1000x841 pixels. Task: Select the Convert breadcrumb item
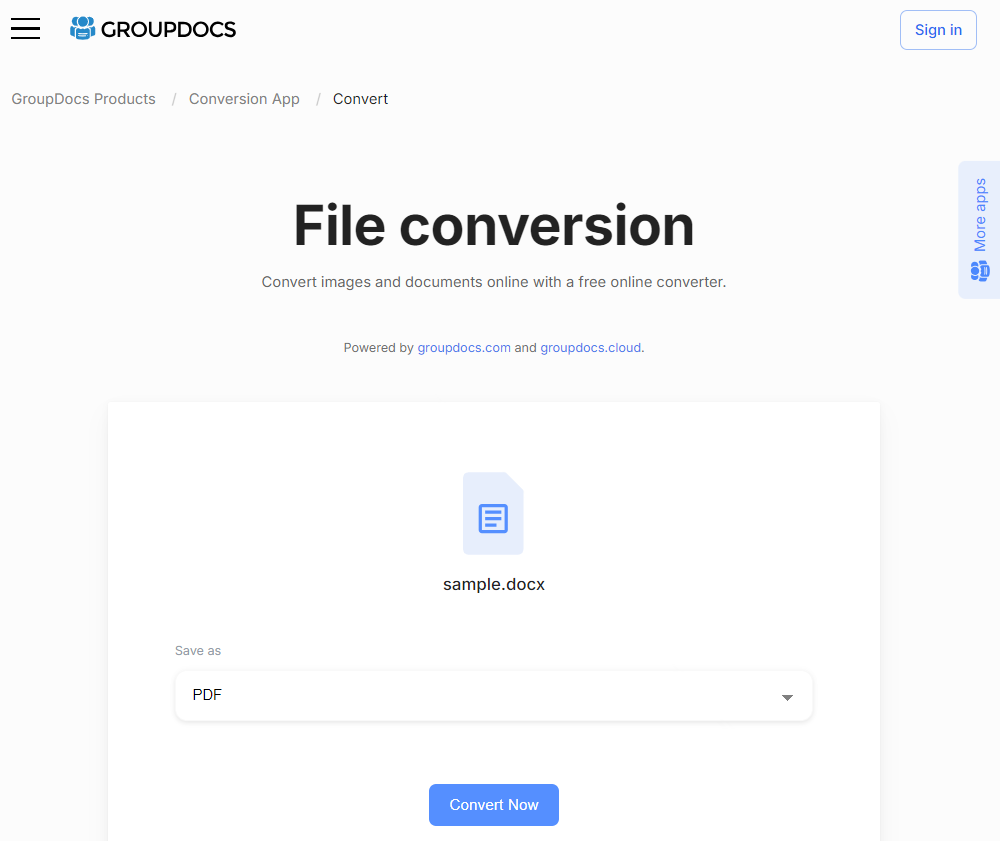pyautogui.click(x=360, y=99)
